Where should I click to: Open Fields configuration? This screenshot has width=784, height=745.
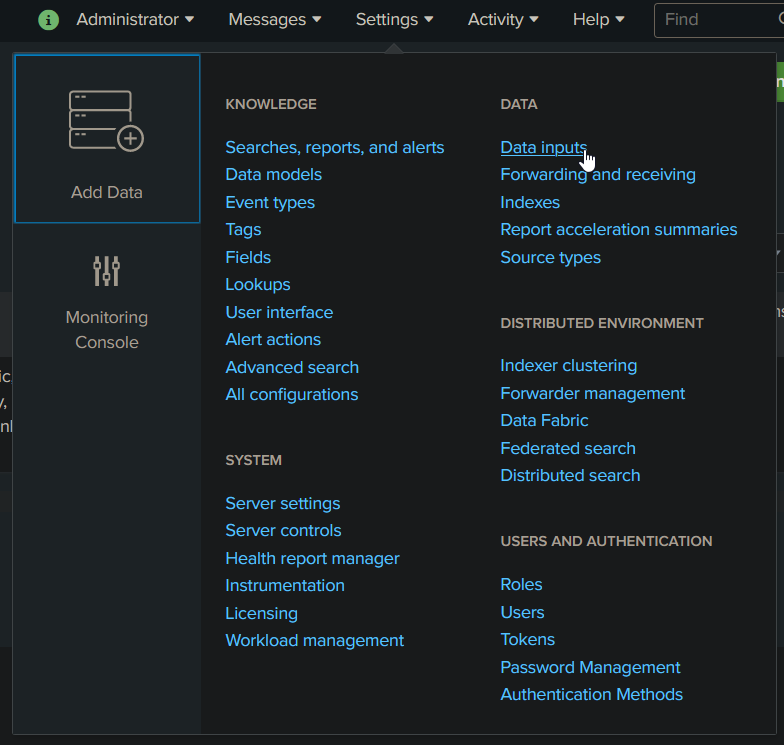click(x=248, y=258)
